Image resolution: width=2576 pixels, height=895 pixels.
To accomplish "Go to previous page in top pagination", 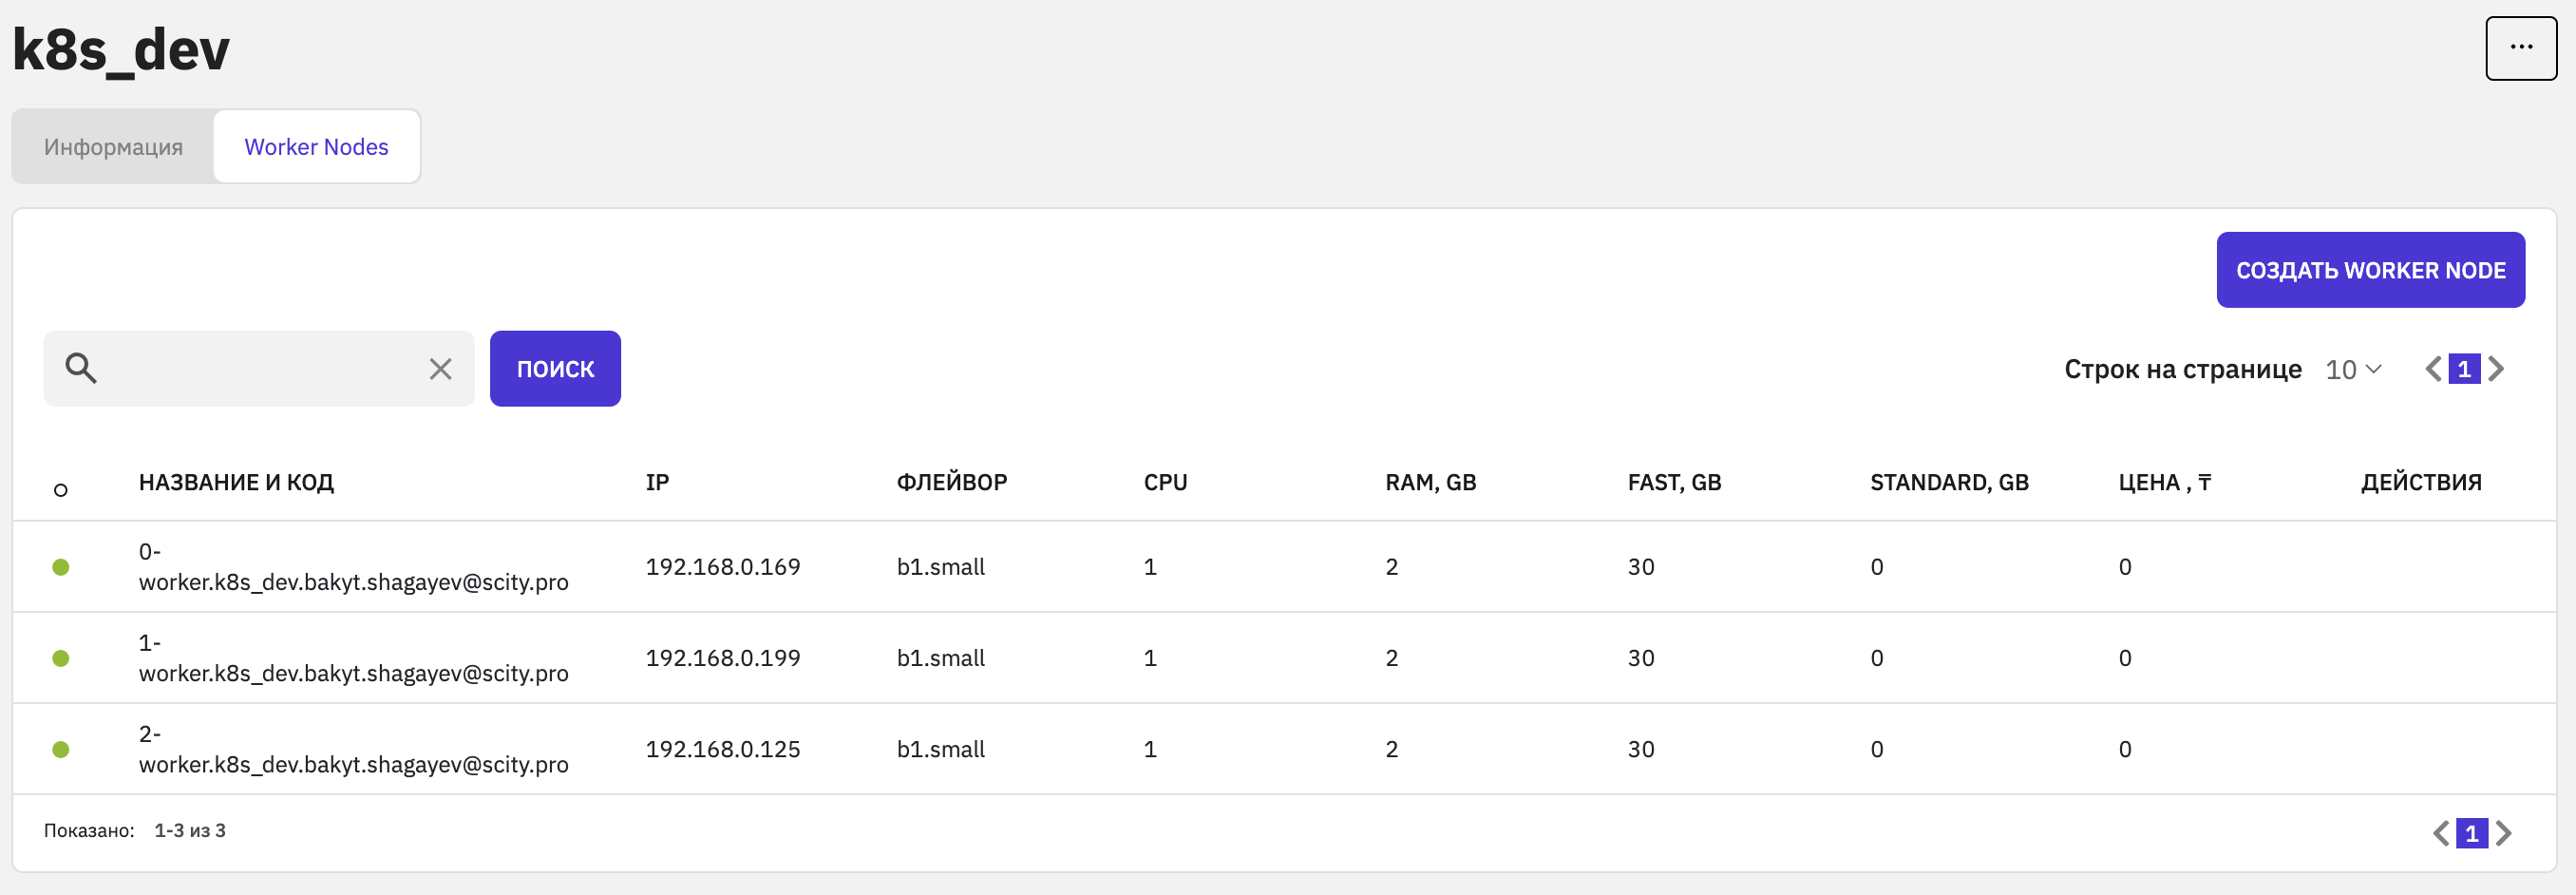I will [2433, 369].
